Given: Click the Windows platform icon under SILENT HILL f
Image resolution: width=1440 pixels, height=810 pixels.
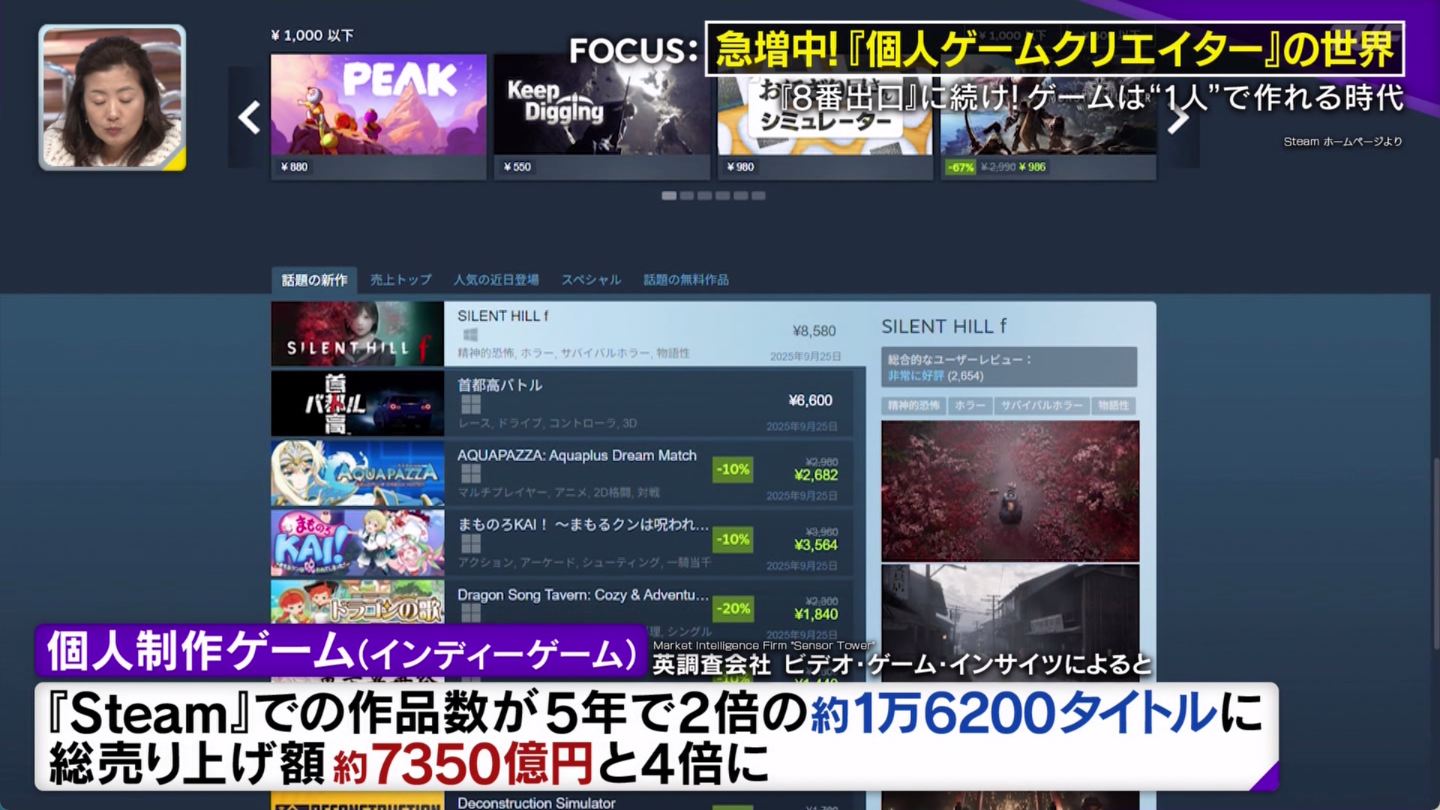Looking at the screenshot, I should tap(469, 336).
